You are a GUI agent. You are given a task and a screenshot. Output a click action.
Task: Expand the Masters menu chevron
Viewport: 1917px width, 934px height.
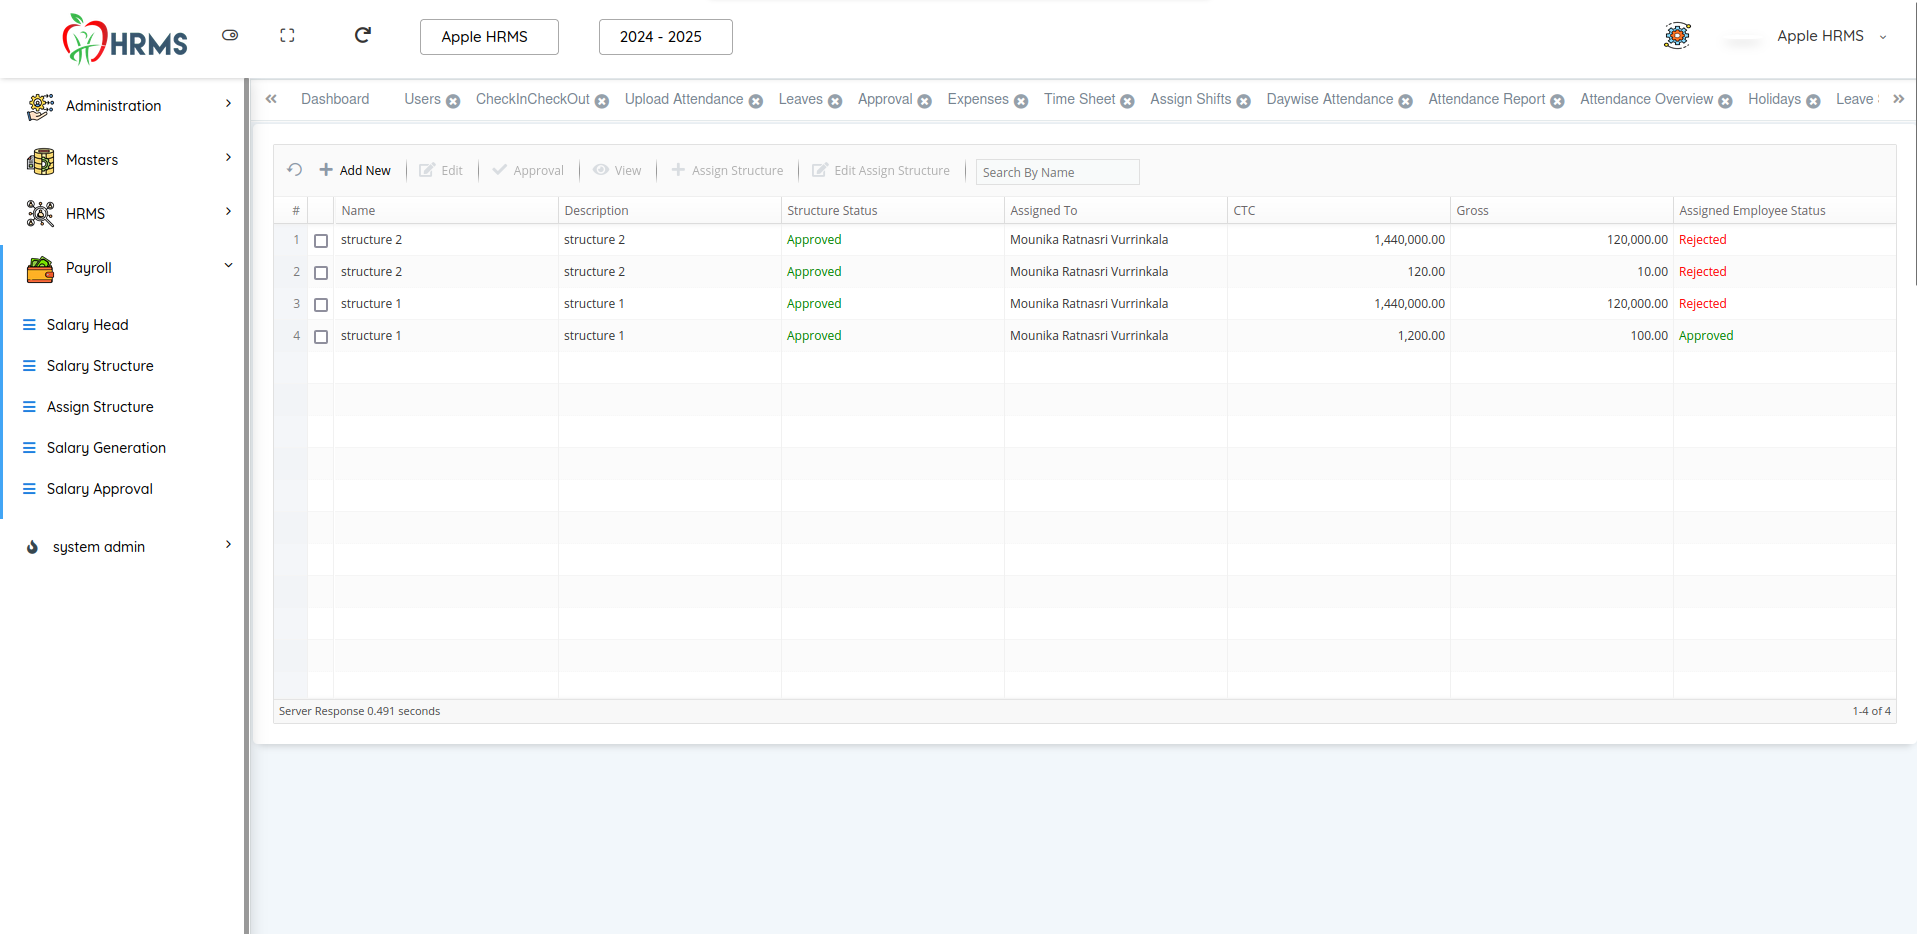tap(228, 158)
